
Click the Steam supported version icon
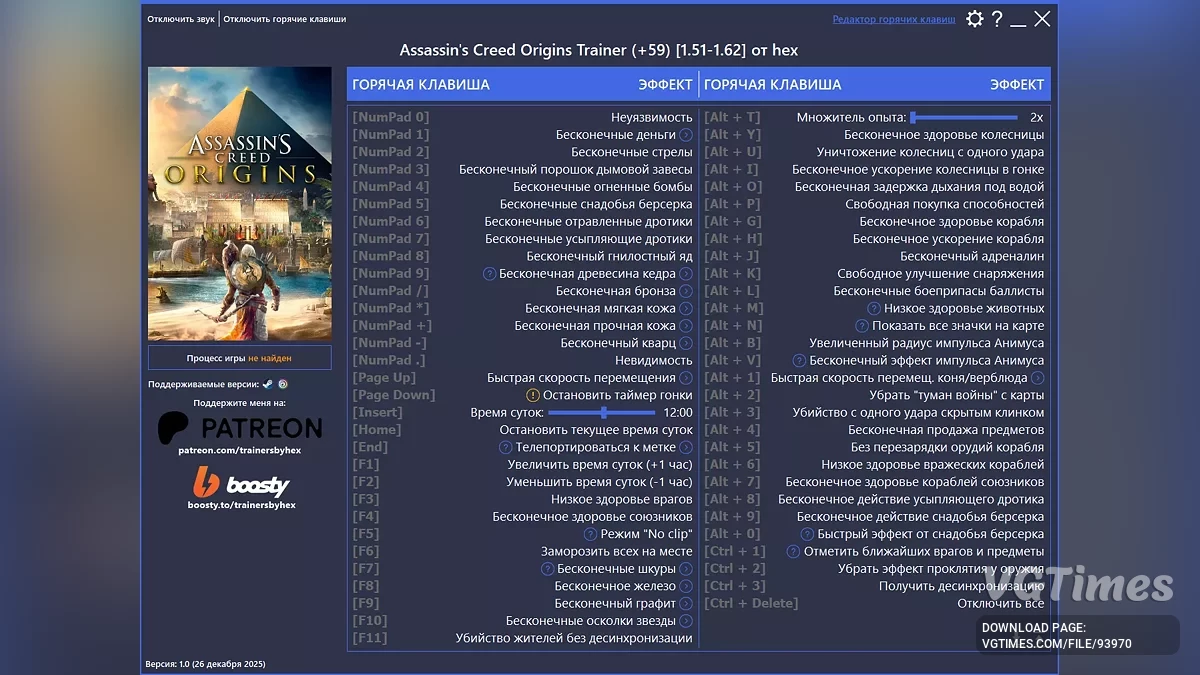[x=268, y=384]
